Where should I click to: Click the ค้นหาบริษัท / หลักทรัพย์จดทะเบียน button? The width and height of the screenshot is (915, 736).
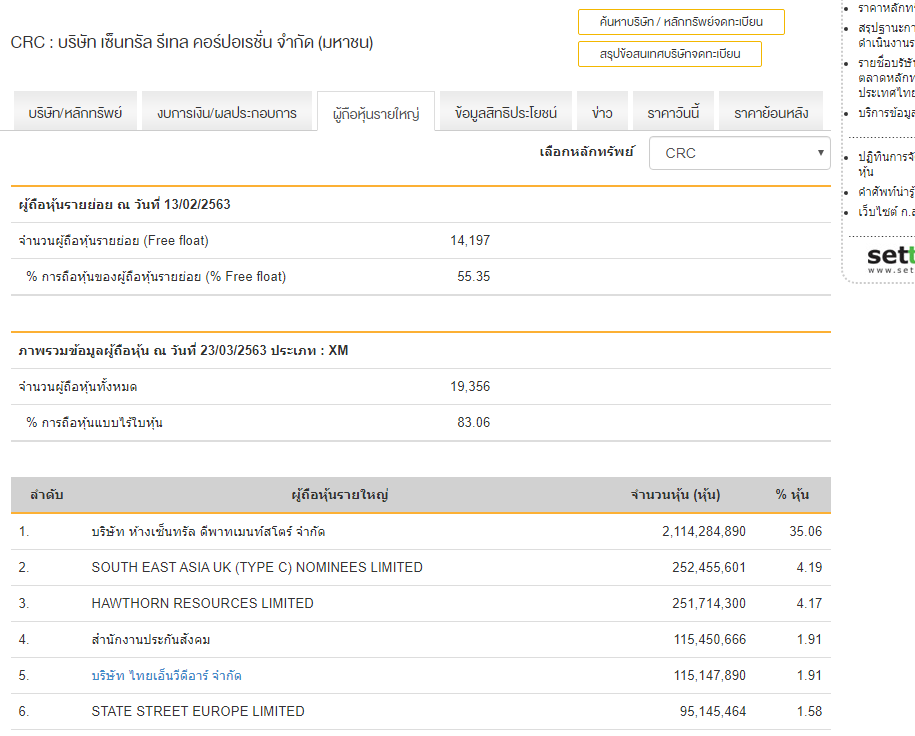[x=681, y=22]
